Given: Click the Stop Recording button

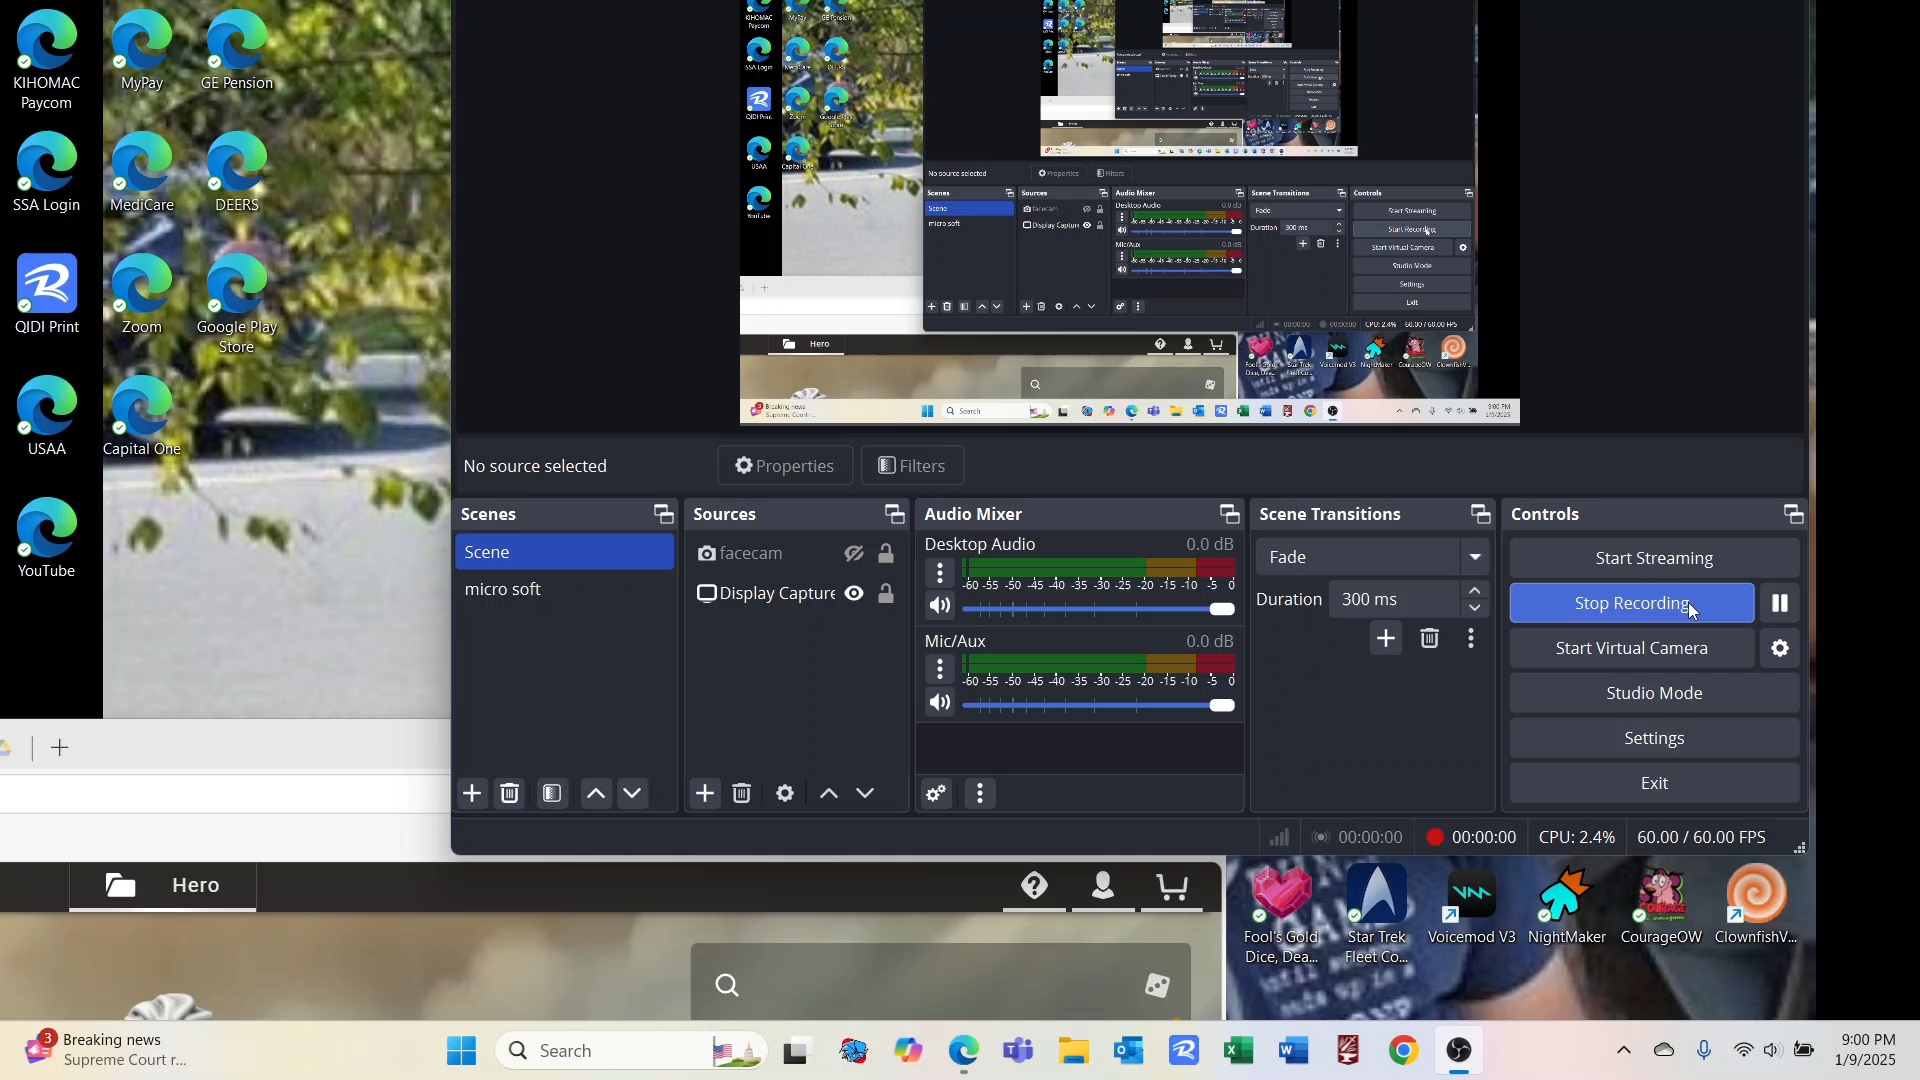Looking at the screenshot, I should click(1630, 603).
